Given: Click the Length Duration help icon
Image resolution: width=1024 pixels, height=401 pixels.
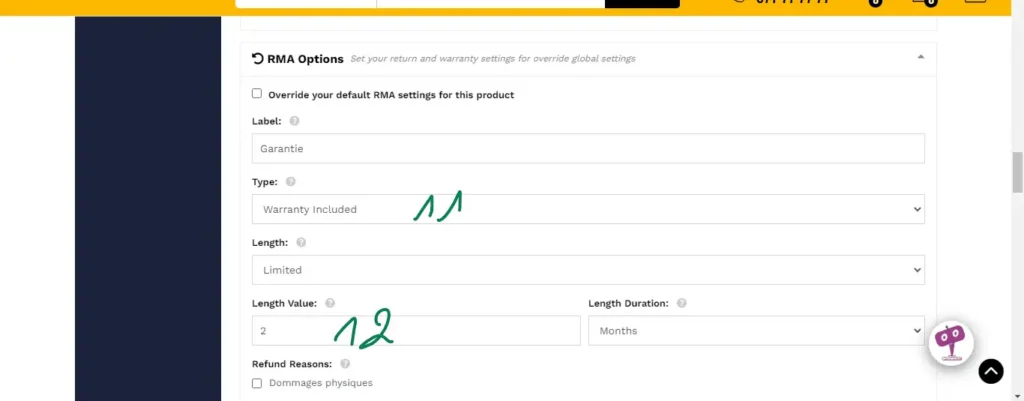Looking at the screenshot, I should 681,303.
